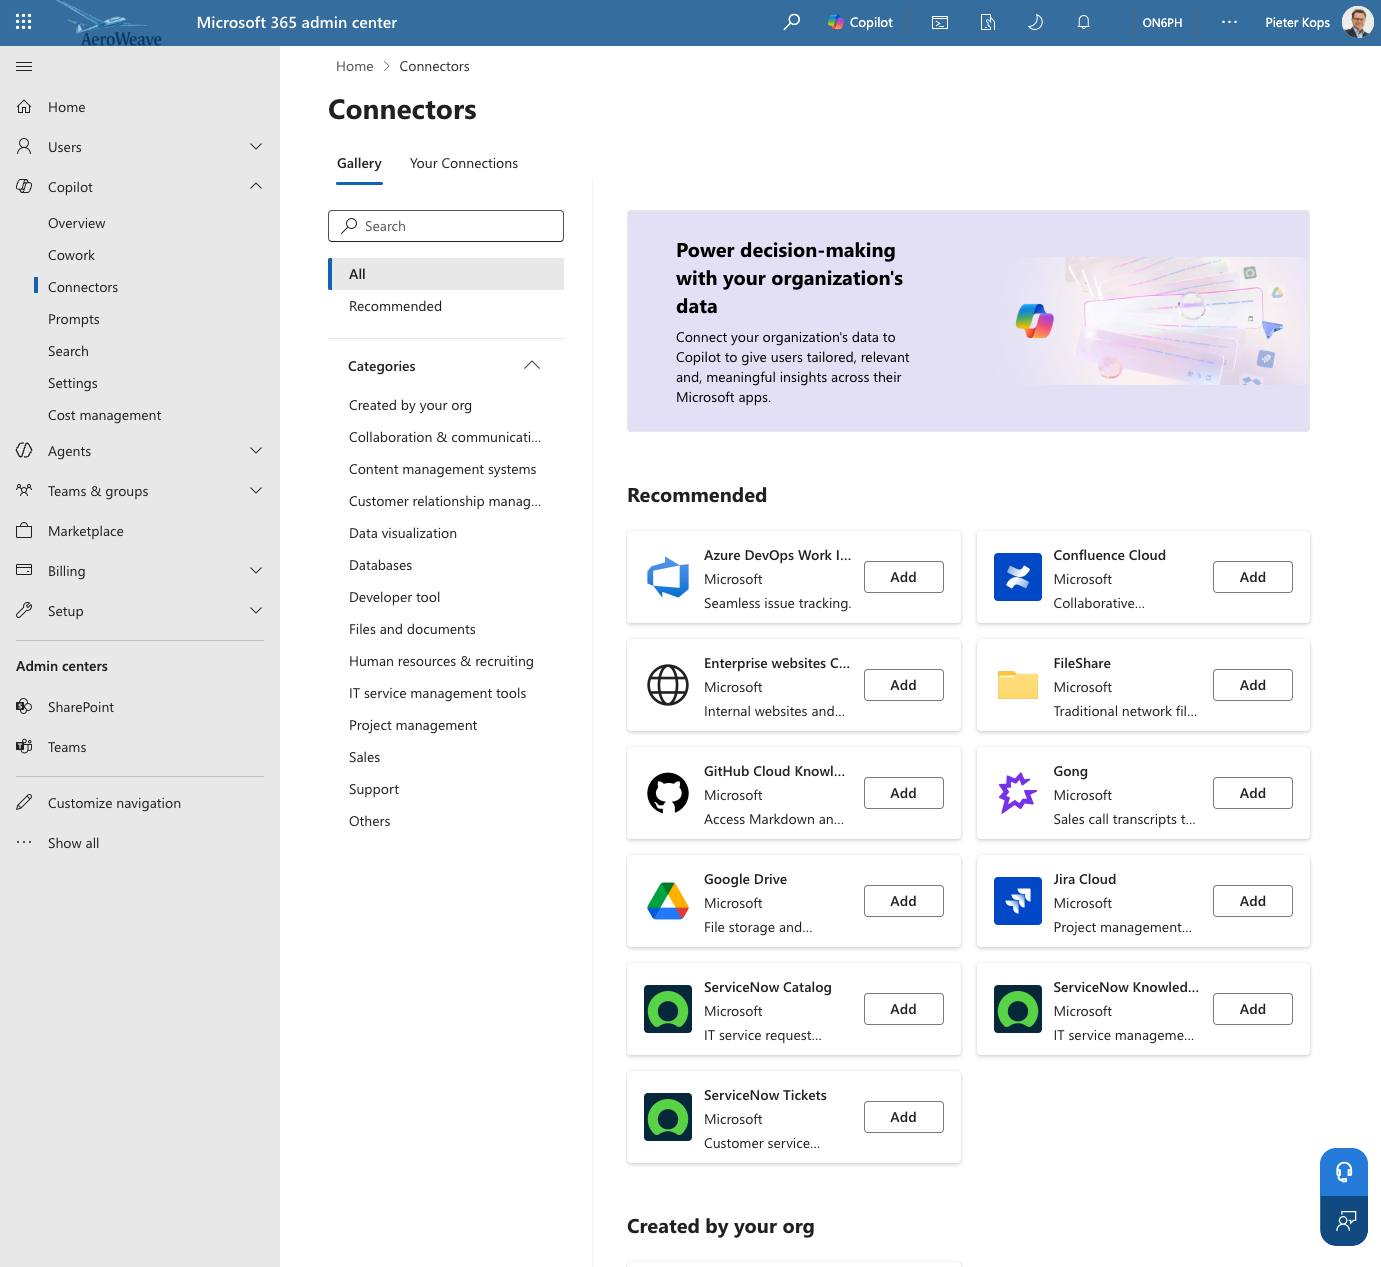Screen dimensions: 1381x1267
Task: Expand the Setup navigation group
Action: 256,611
